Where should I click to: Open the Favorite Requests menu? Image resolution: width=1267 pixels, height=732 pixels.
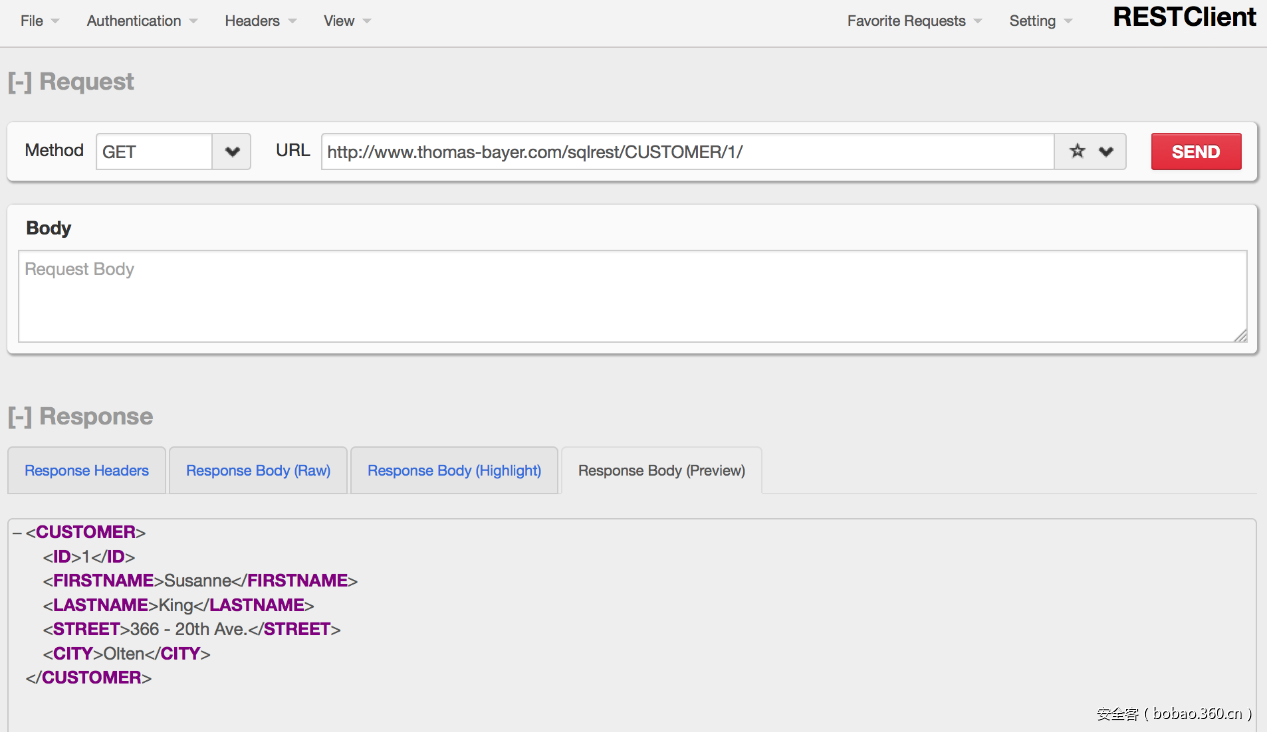[x=914, y=21]
